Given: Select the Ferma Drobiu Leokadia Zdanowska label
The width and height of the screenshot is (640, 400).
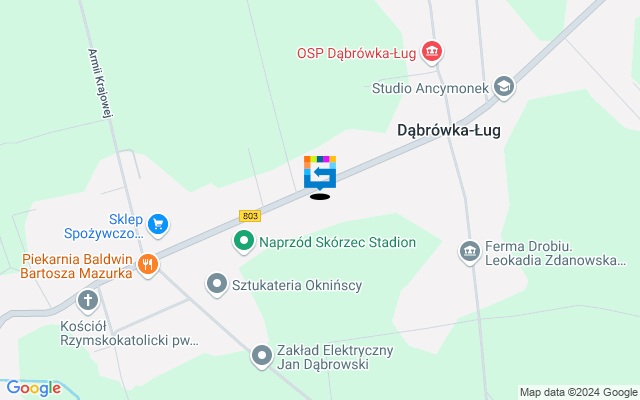Looking at the screenshot, I should [x=556, y=253].
